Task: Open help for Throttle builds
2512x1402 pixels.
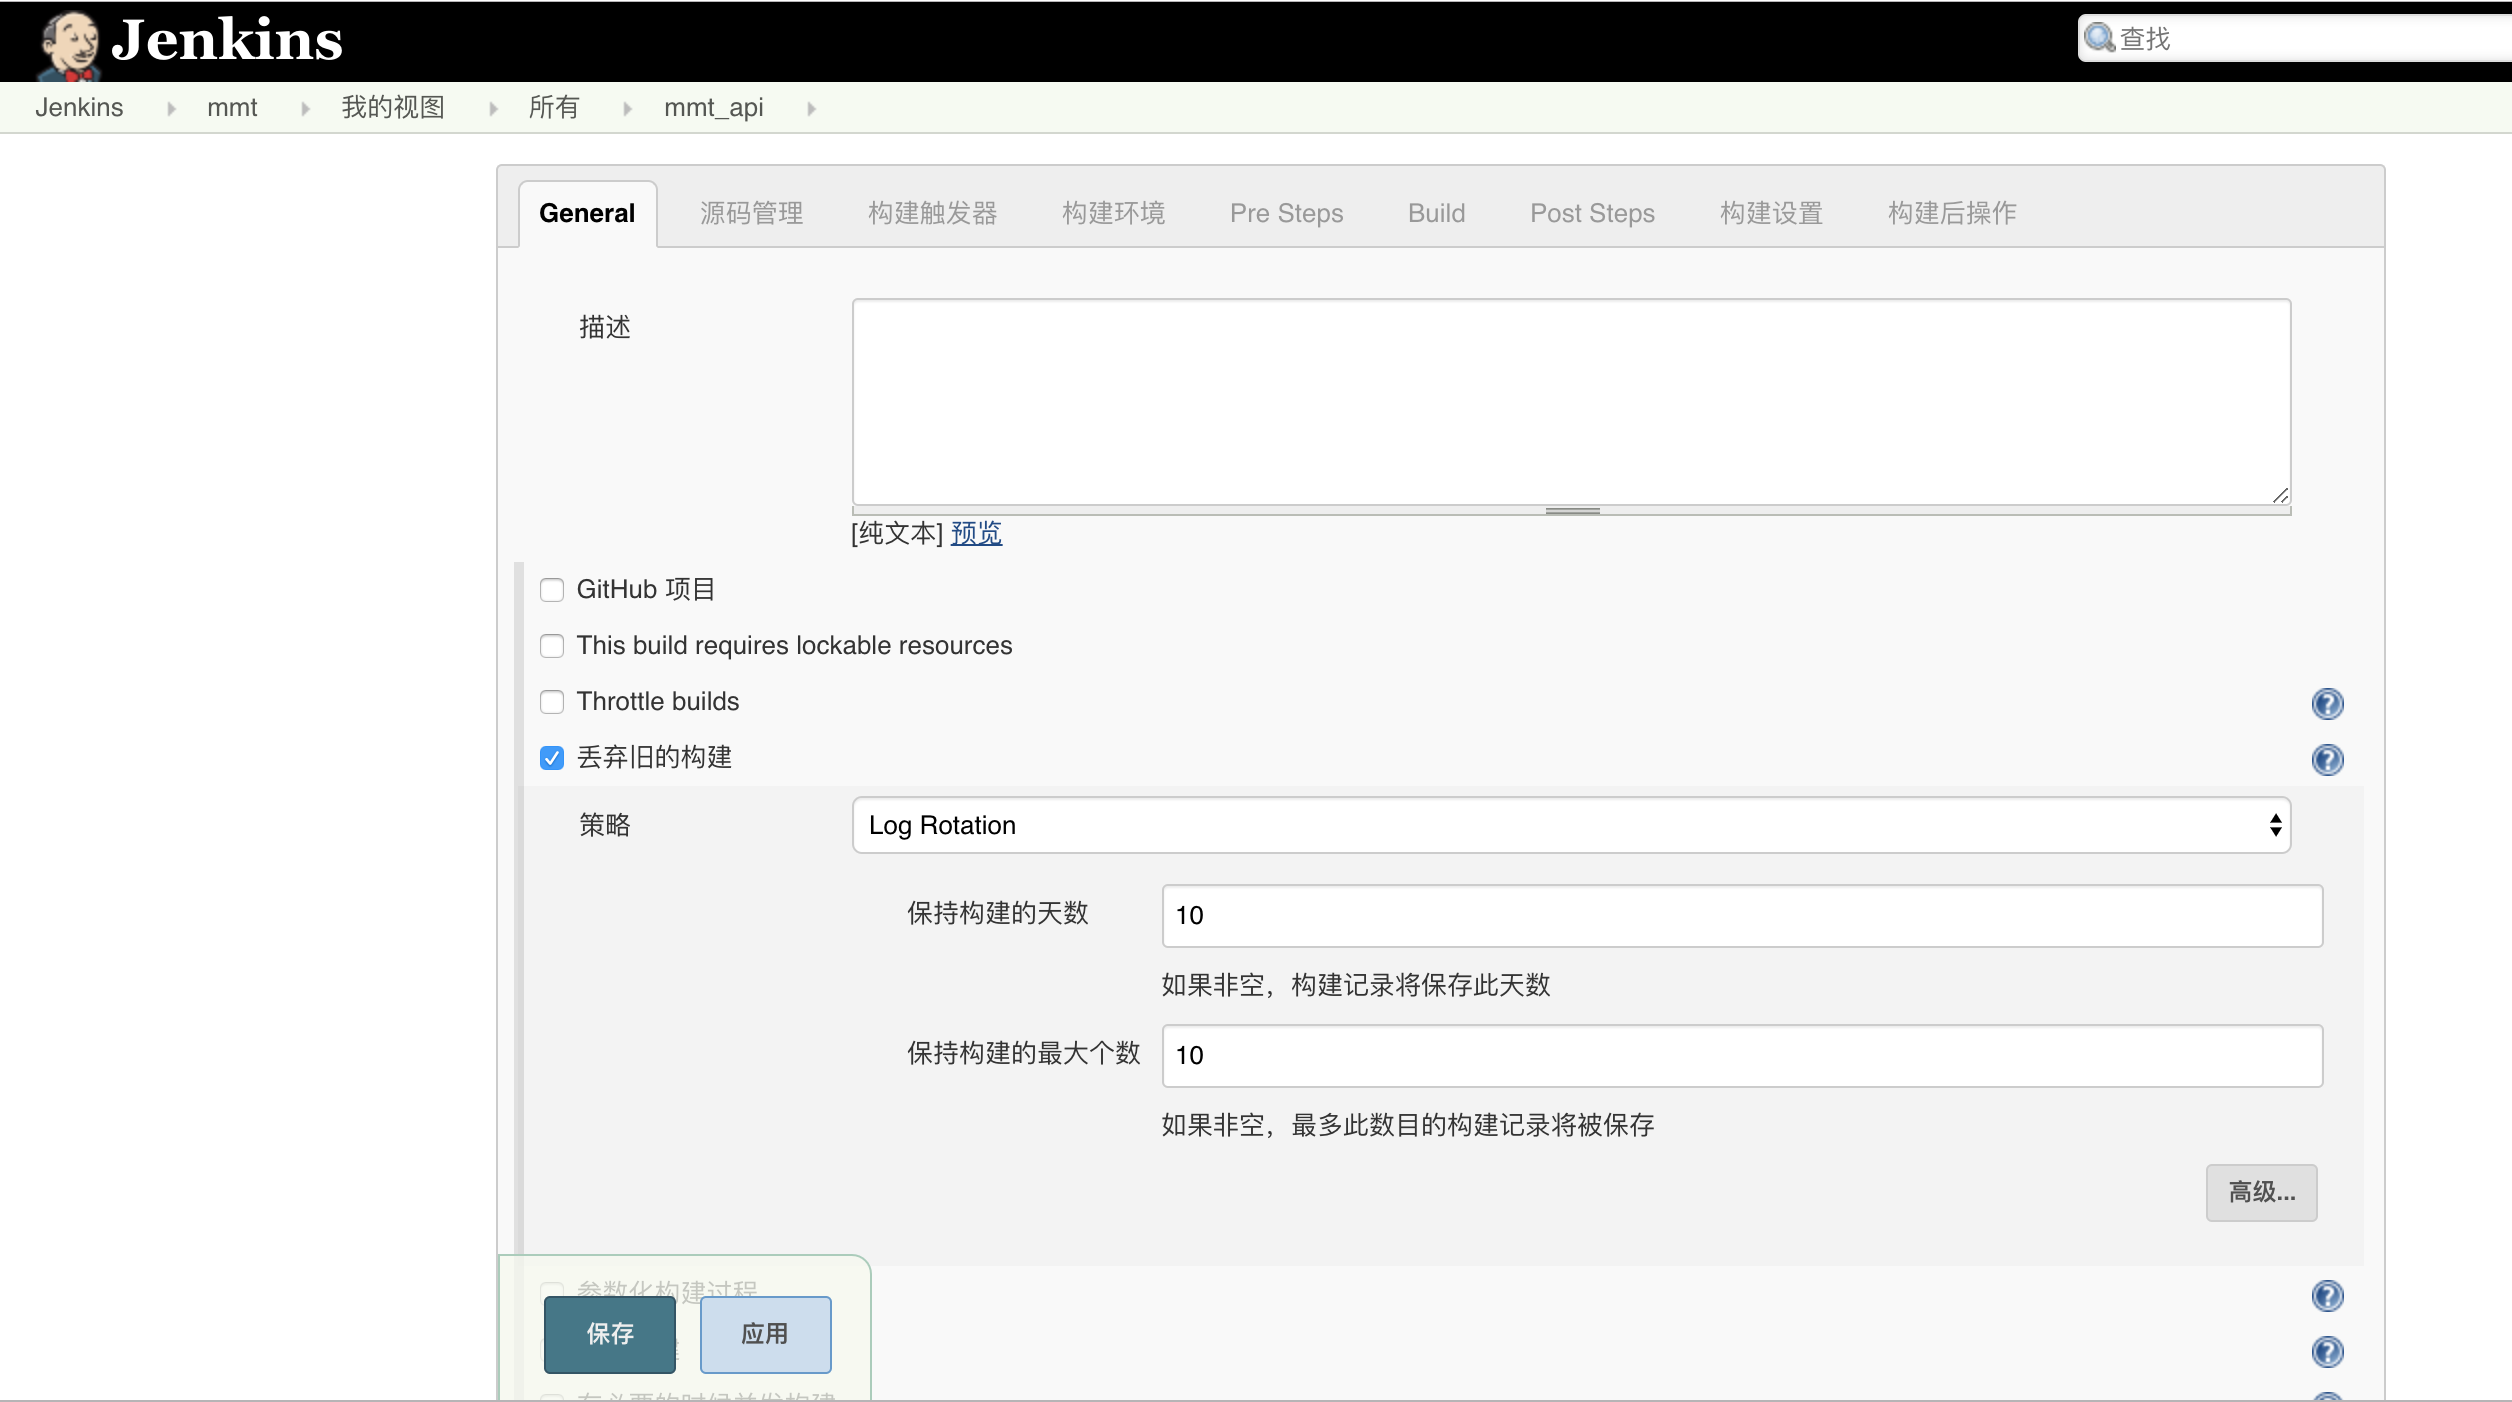Action: coord(2327,704)
